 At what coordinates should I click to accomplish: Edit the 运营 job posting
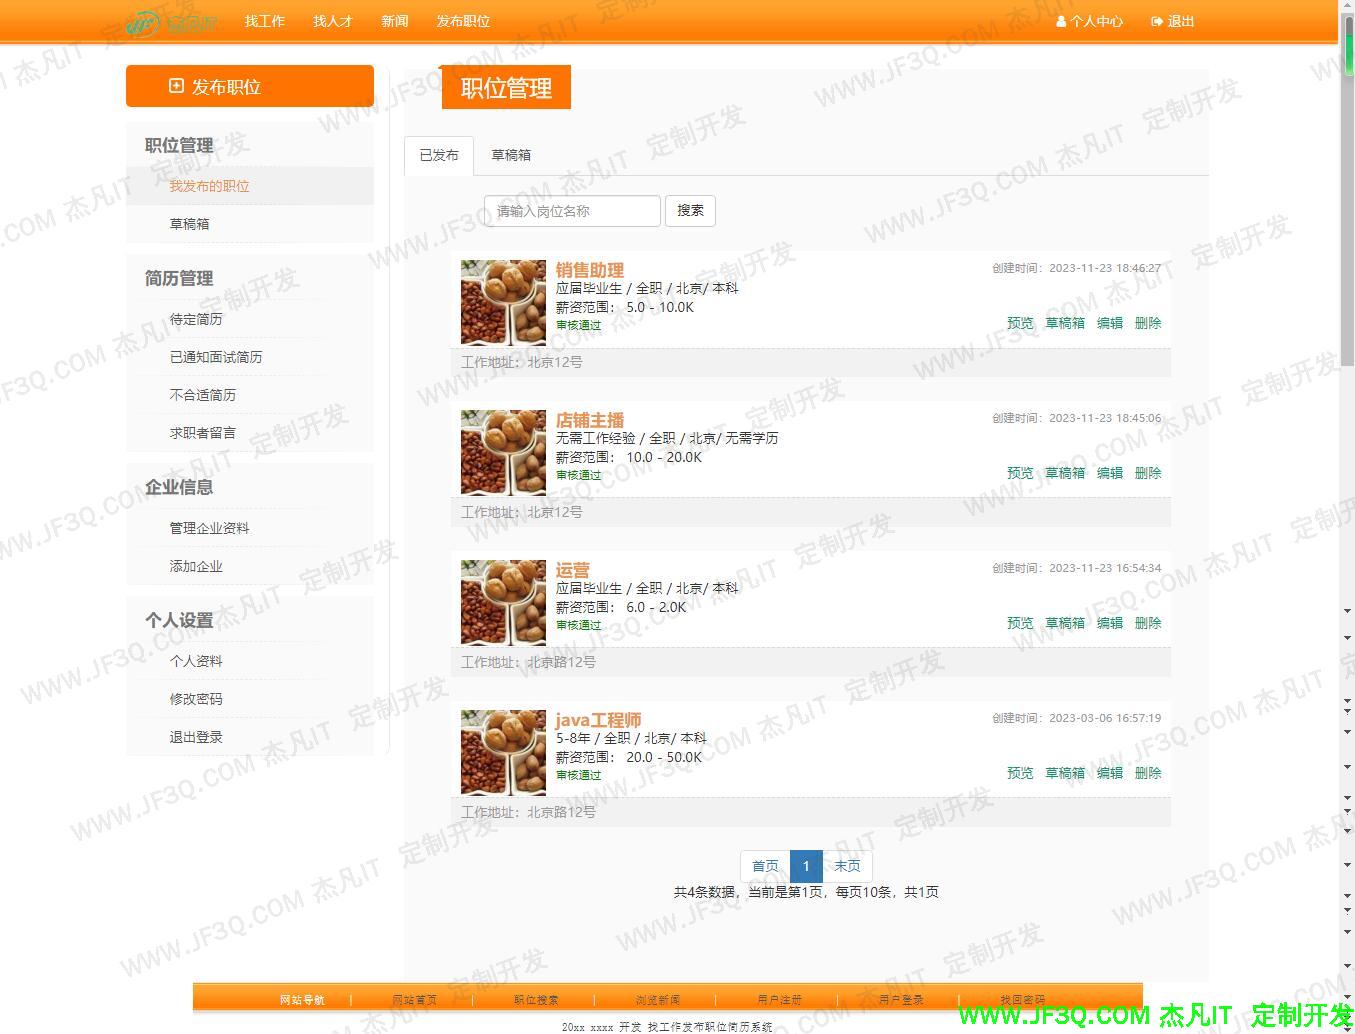(1110, 623)
